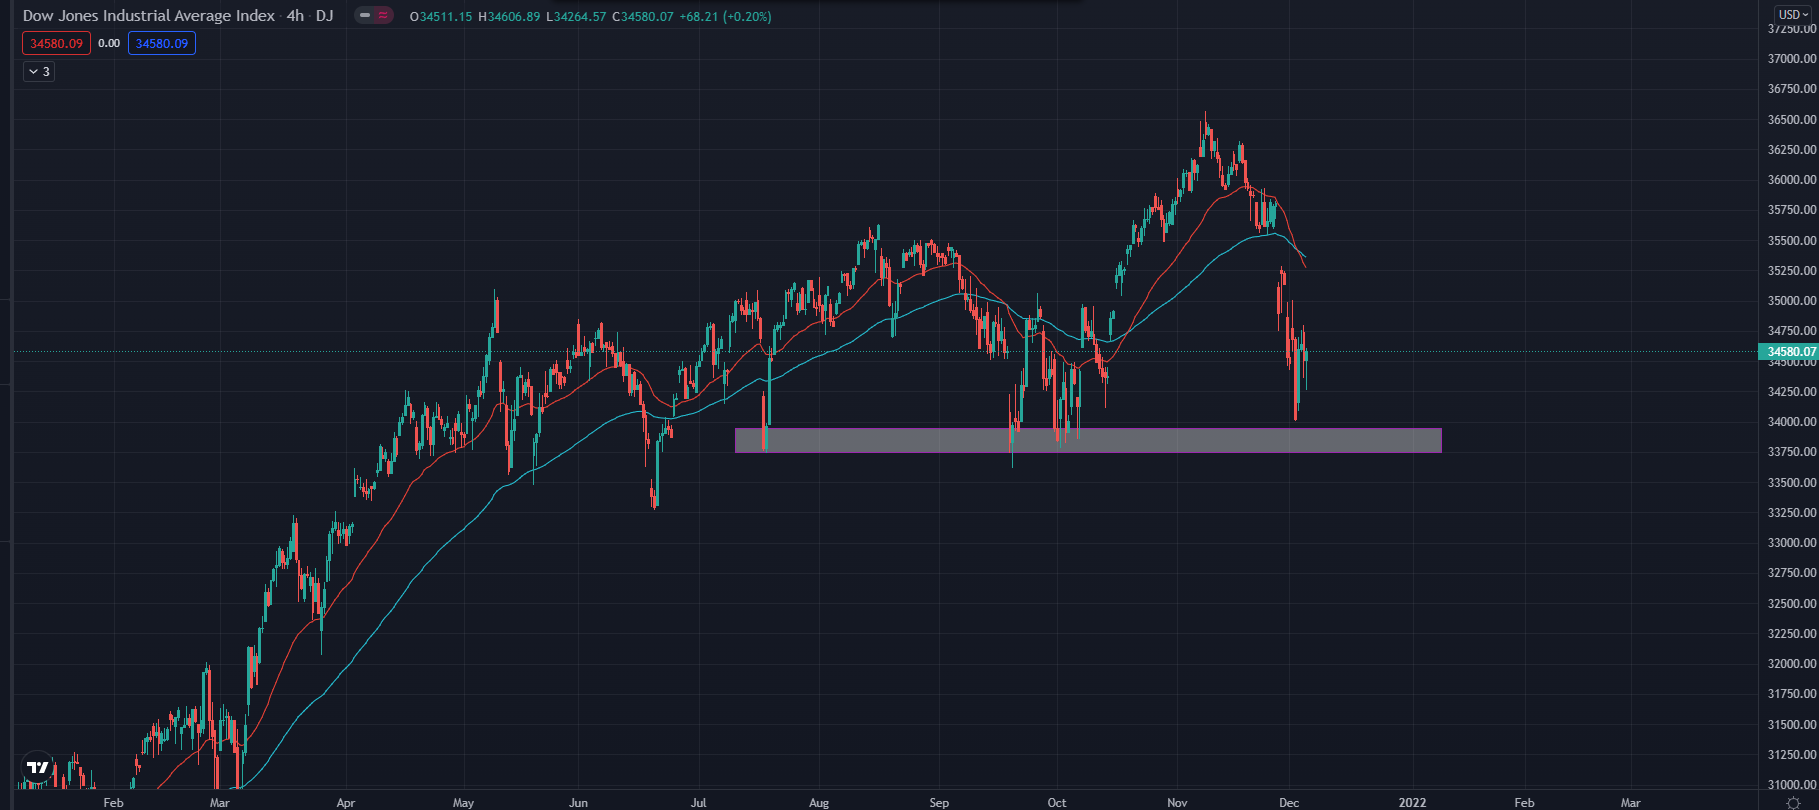Click the Mar label under 2022 on time axis

[1630, 802]
